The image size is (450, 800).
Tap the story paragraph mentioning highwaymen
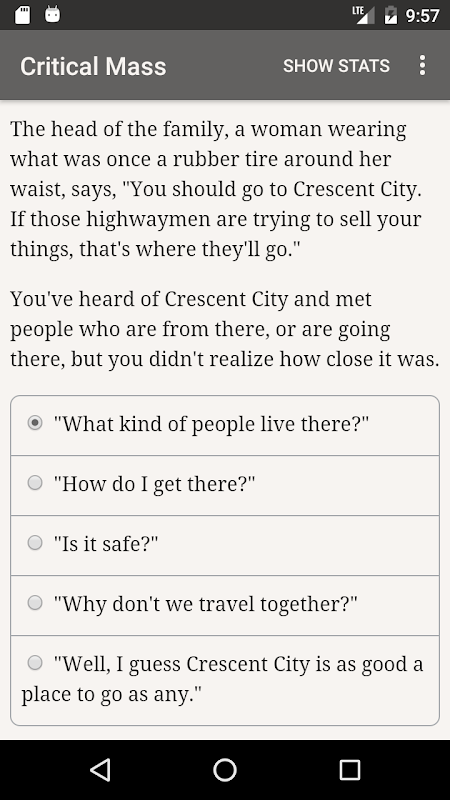tap(216, 189)
